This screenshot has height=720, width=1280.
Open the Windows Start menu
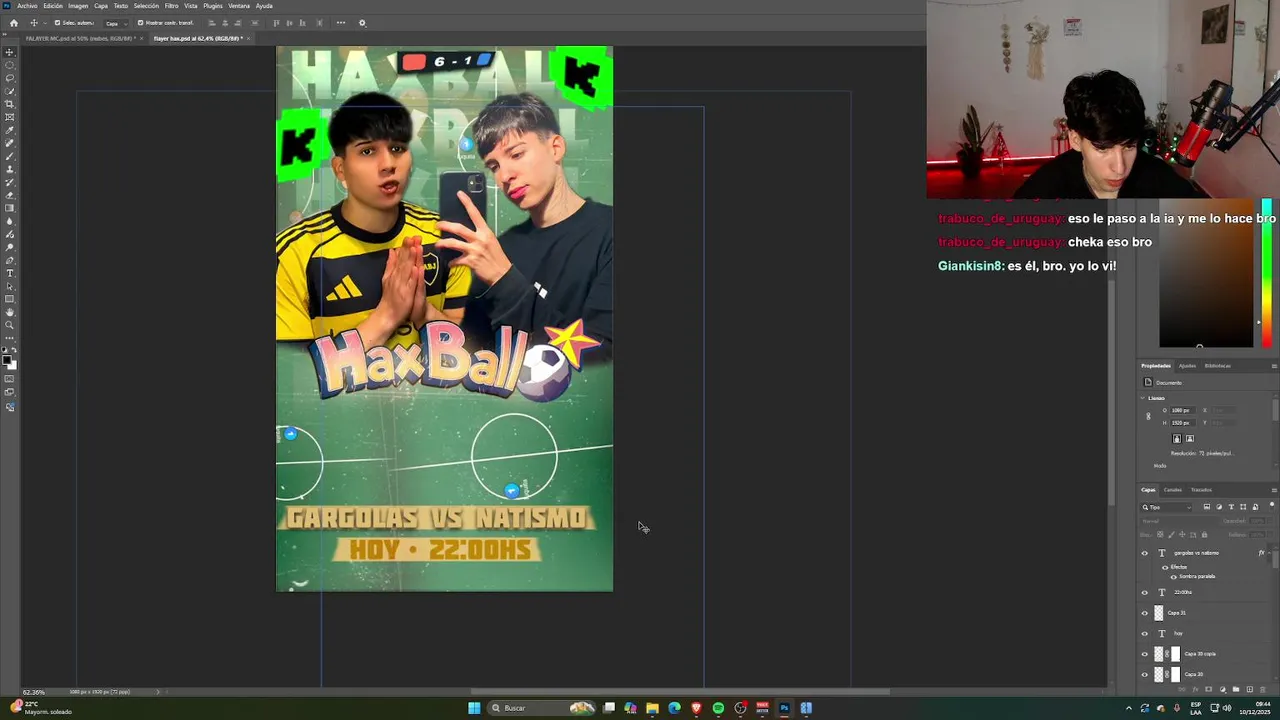tap(474, 708)
